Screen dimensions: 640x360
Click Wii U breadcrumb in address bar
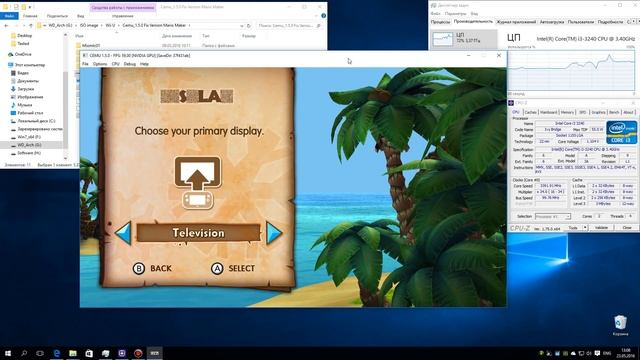click(x=110, y=25)
